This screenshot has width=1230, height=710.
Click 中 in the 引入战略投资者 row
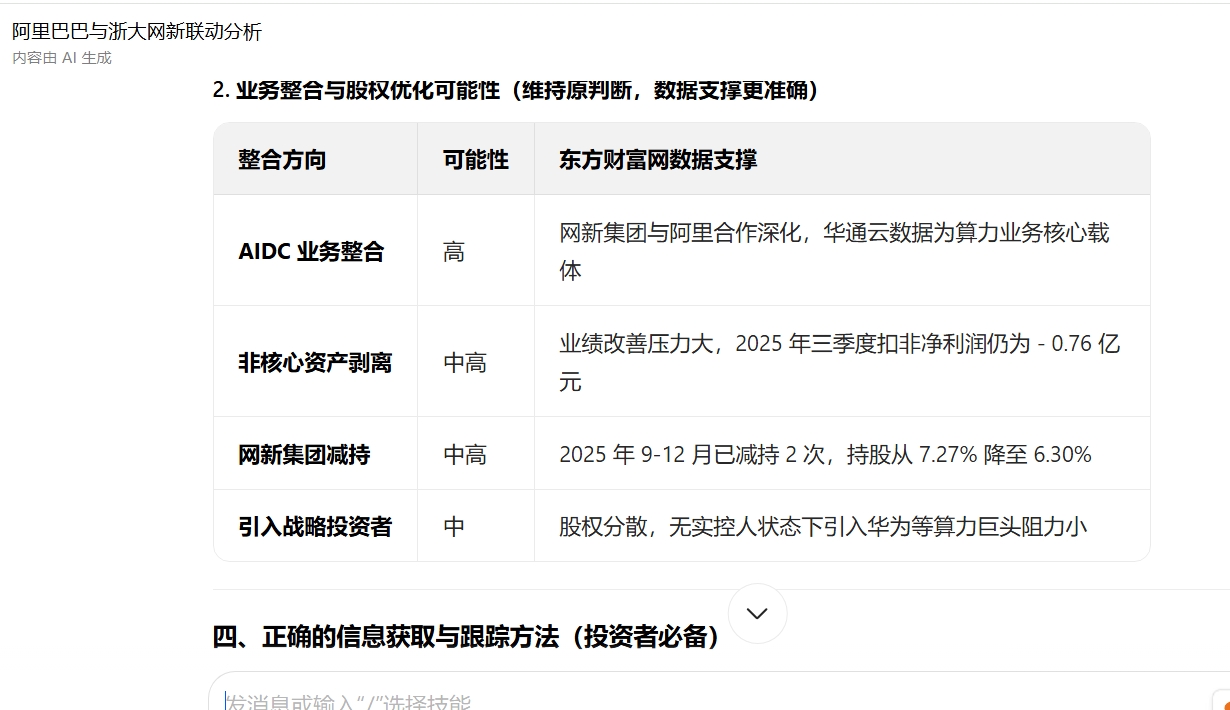(454, 526)
